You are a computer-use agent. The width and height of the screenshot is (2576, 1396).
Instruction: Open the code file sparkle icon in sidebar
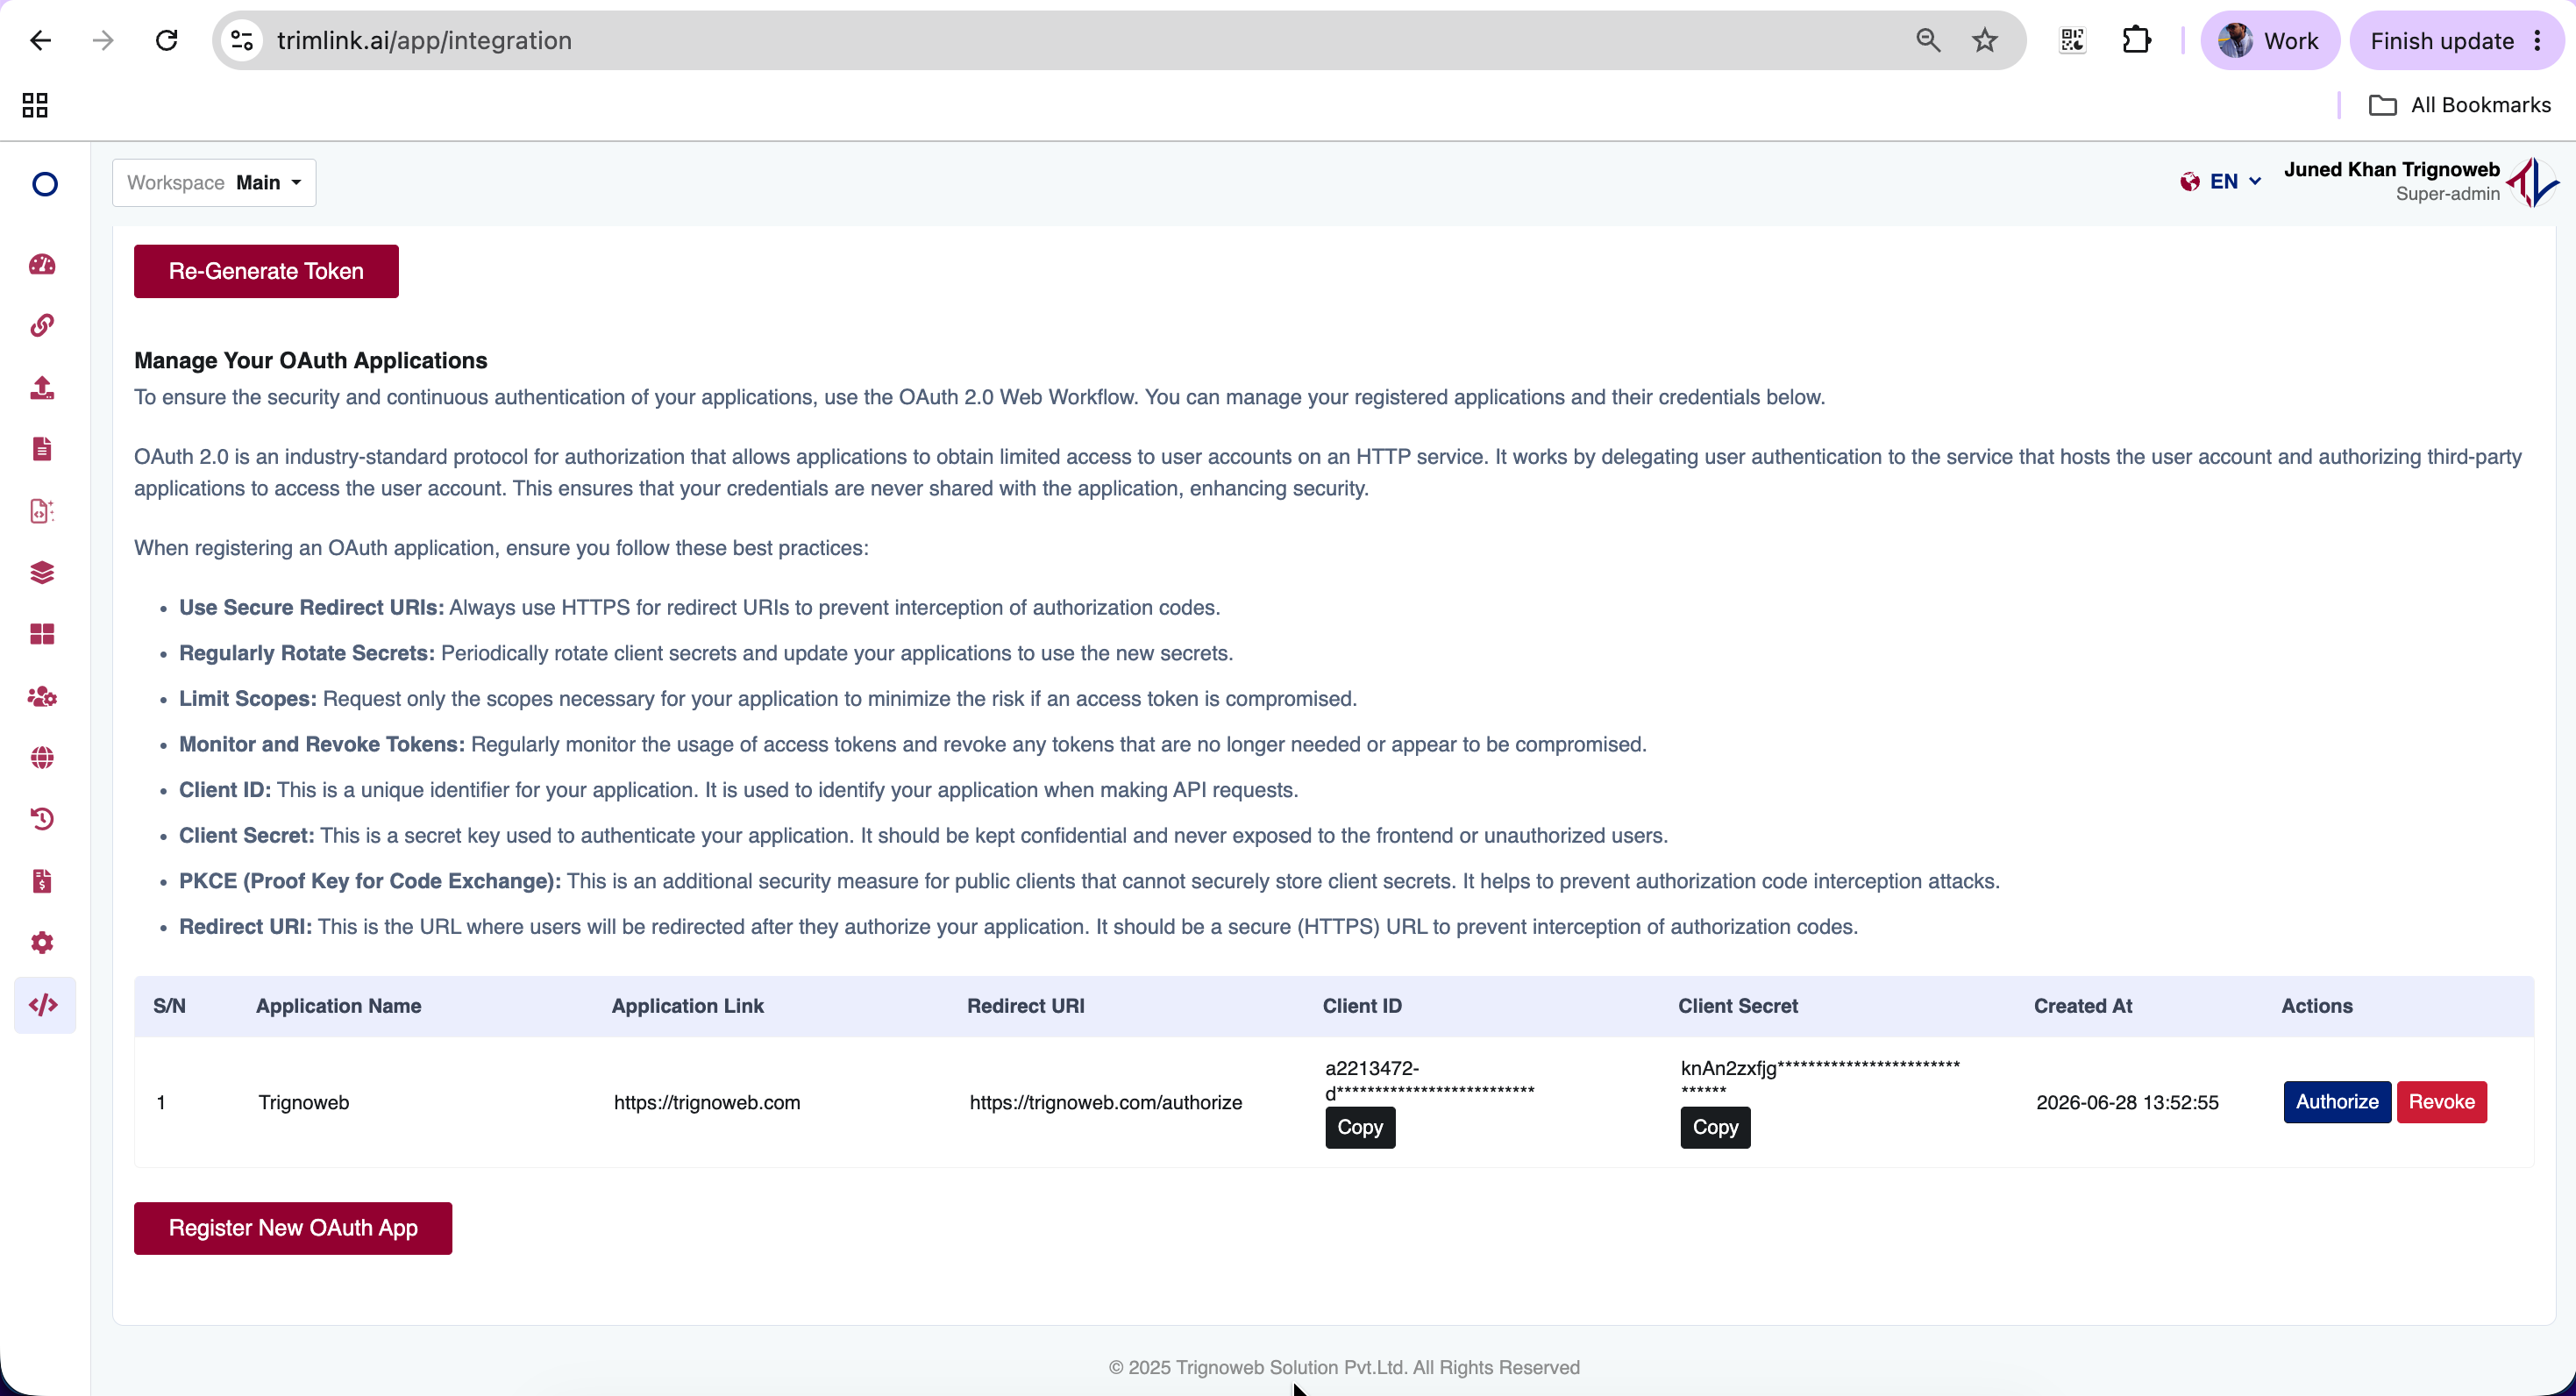point(42,511)
